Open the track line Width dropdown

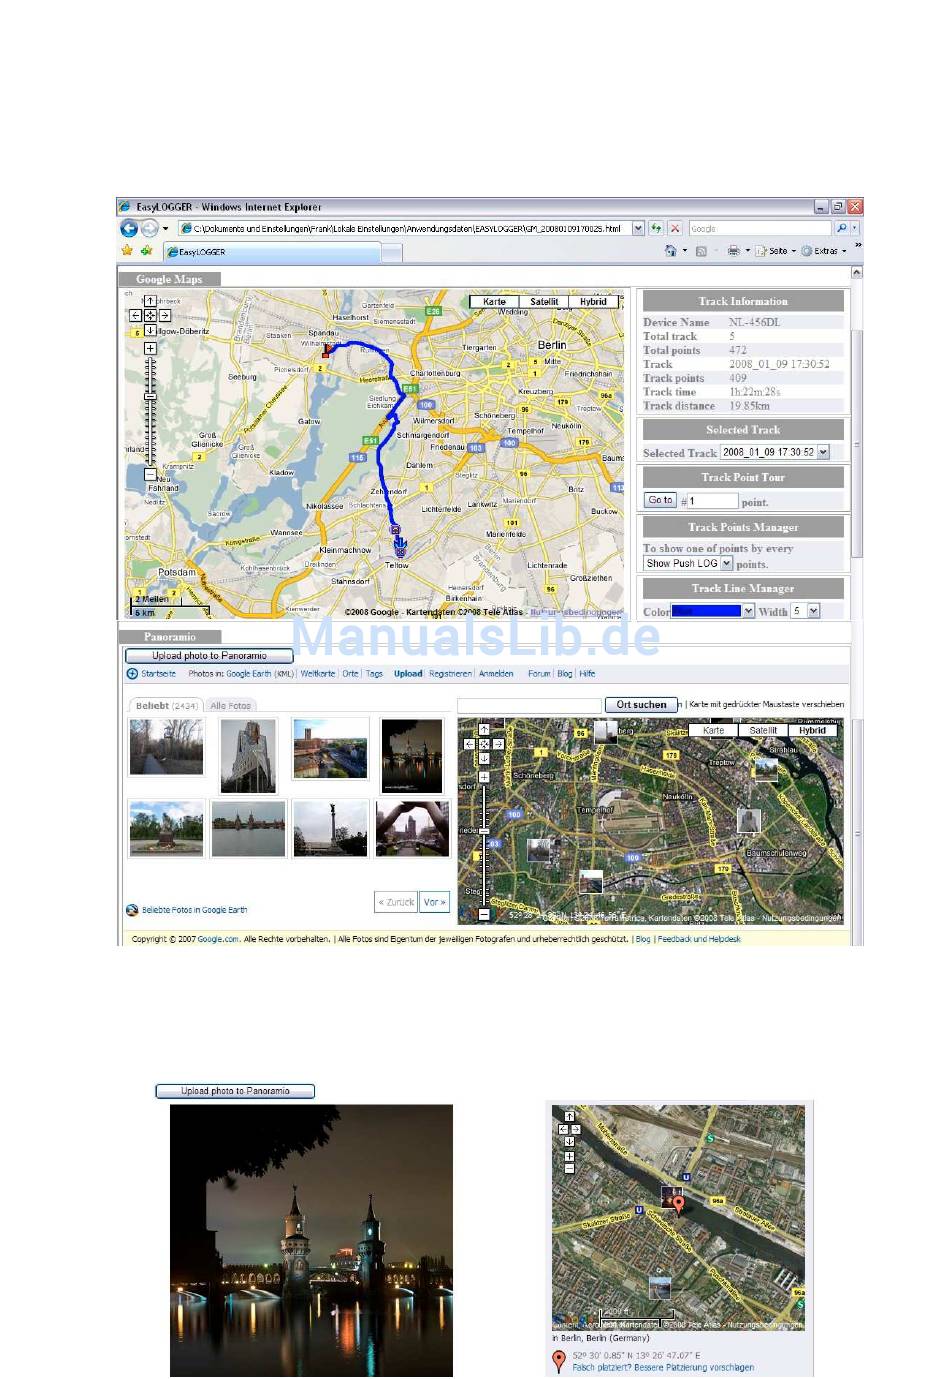pos(813,611)
